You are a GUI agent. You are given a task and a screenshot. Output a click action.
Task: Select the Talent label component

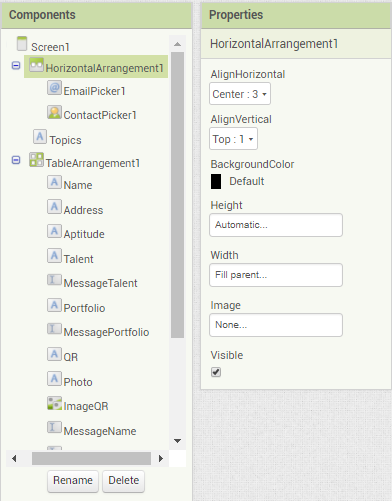click(x=79, y=259)
